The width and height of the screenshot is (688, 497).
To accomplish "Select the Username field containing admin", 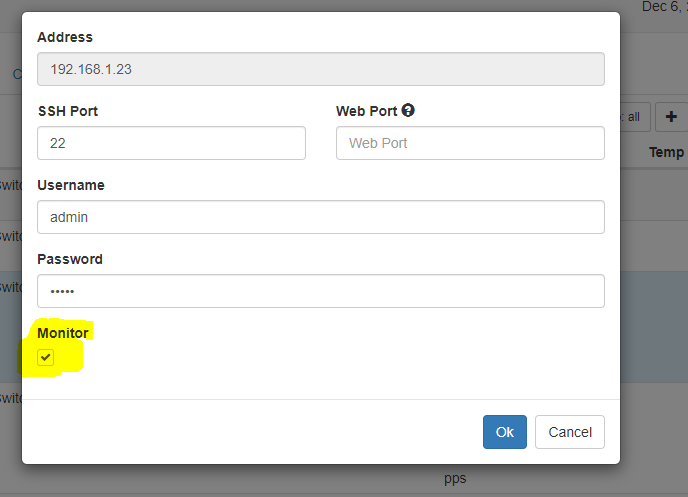I will 320,217.
